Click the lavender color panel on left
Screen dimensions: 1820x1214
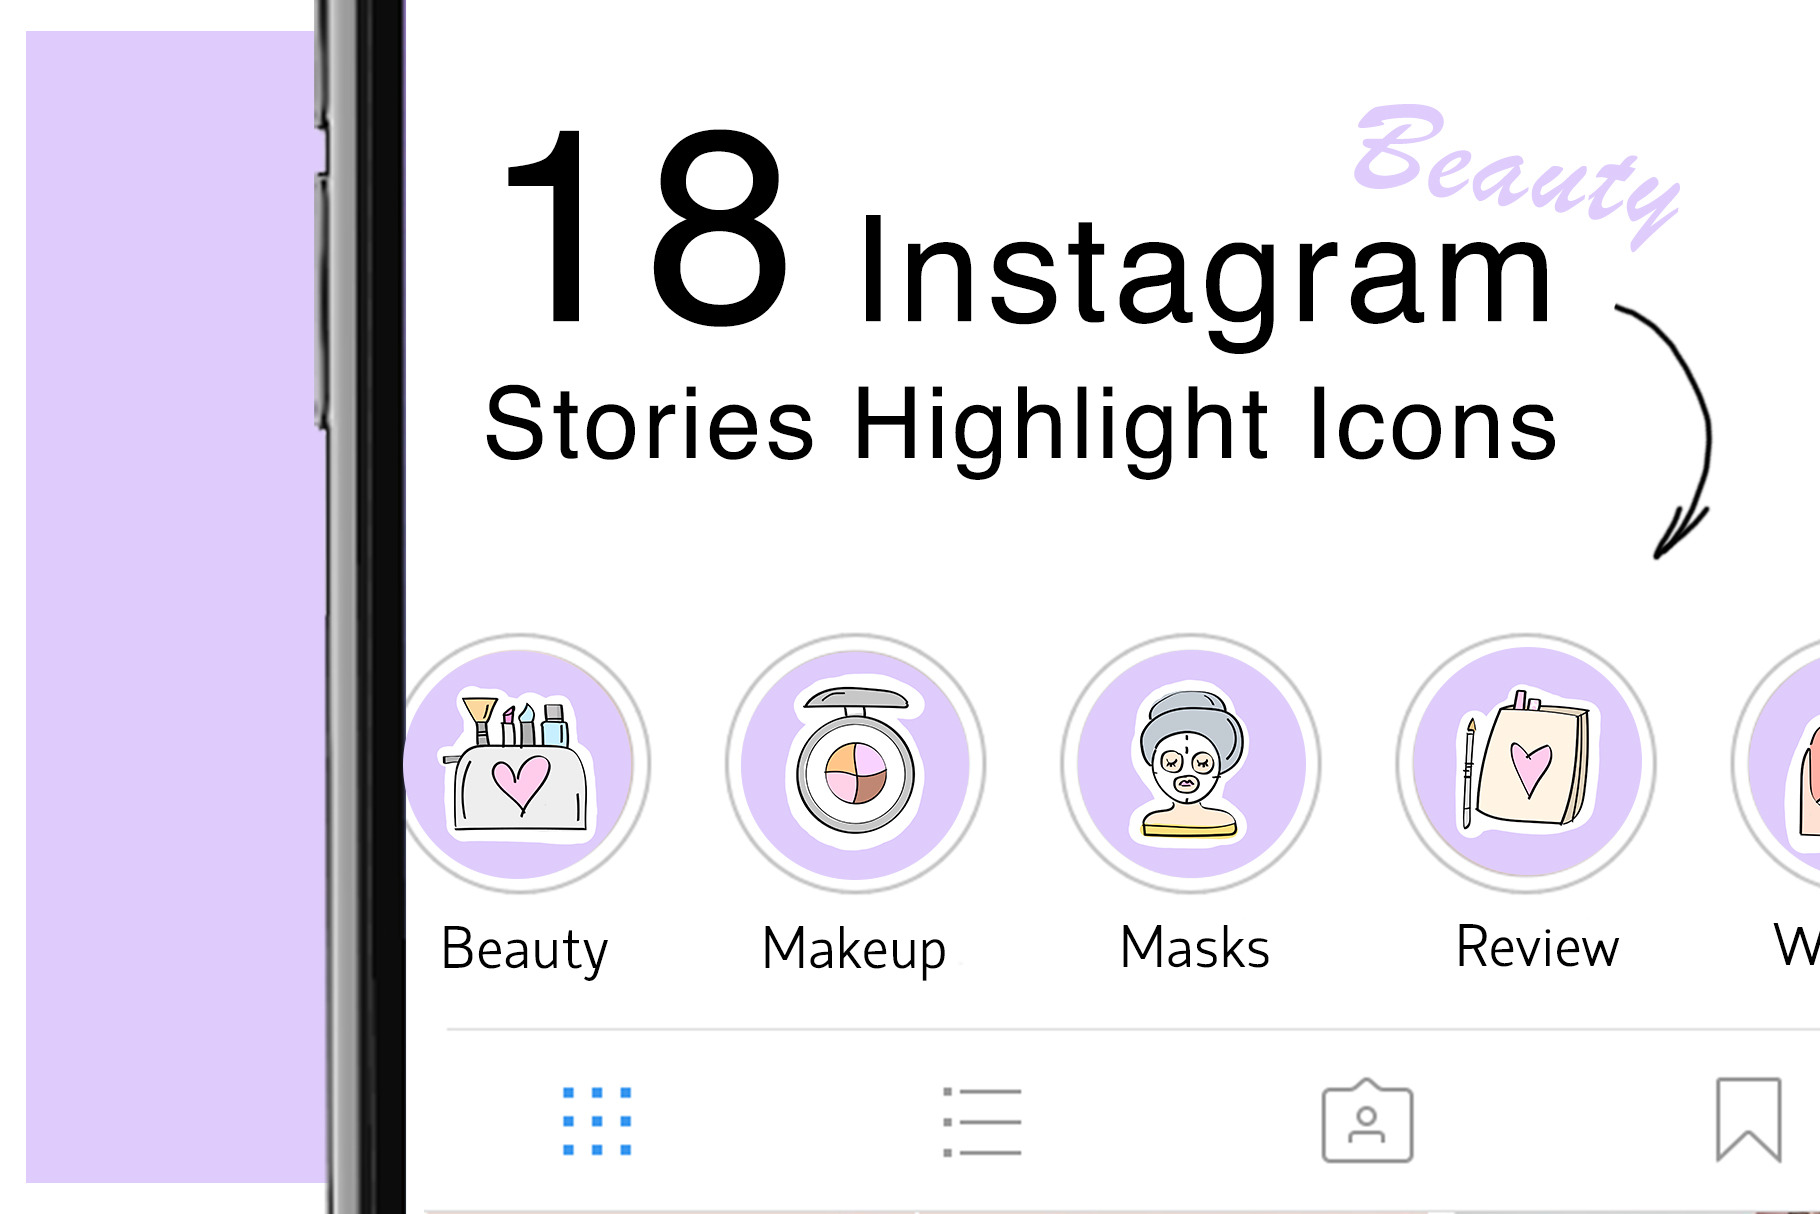pyautogui.click(x=175, y=606)
